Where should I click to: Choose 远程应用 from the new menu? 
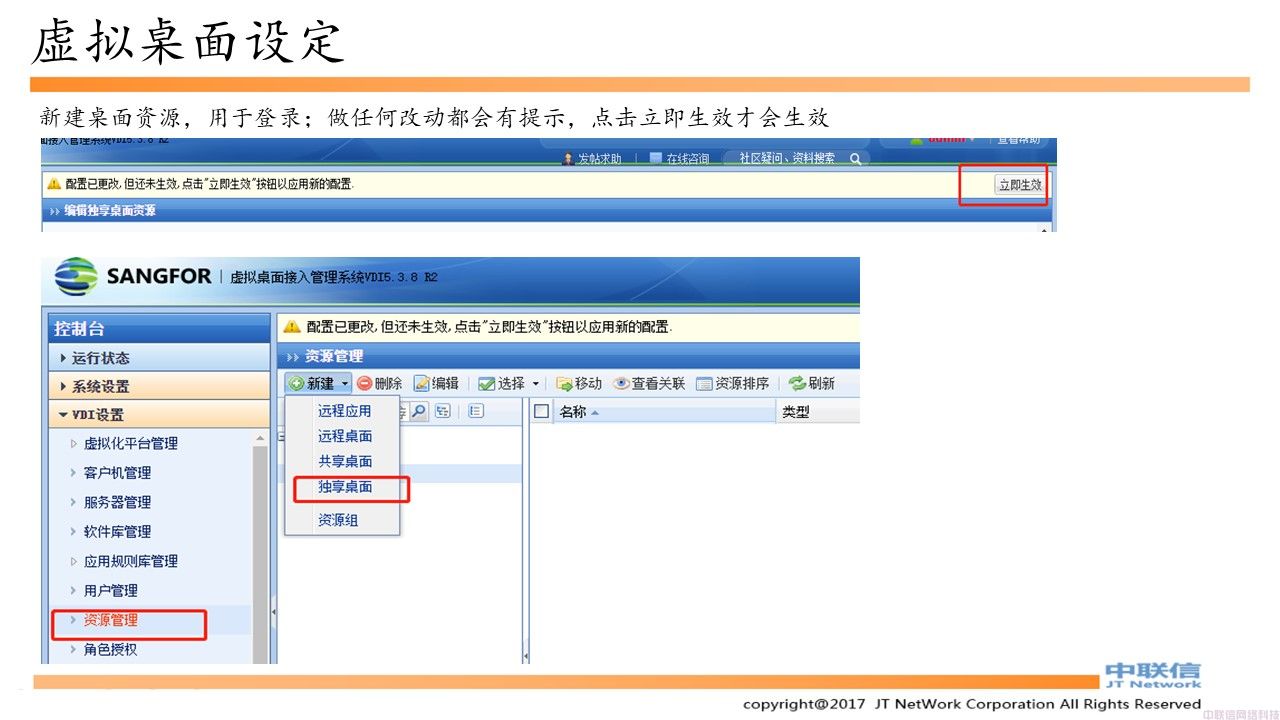[343, 411]
